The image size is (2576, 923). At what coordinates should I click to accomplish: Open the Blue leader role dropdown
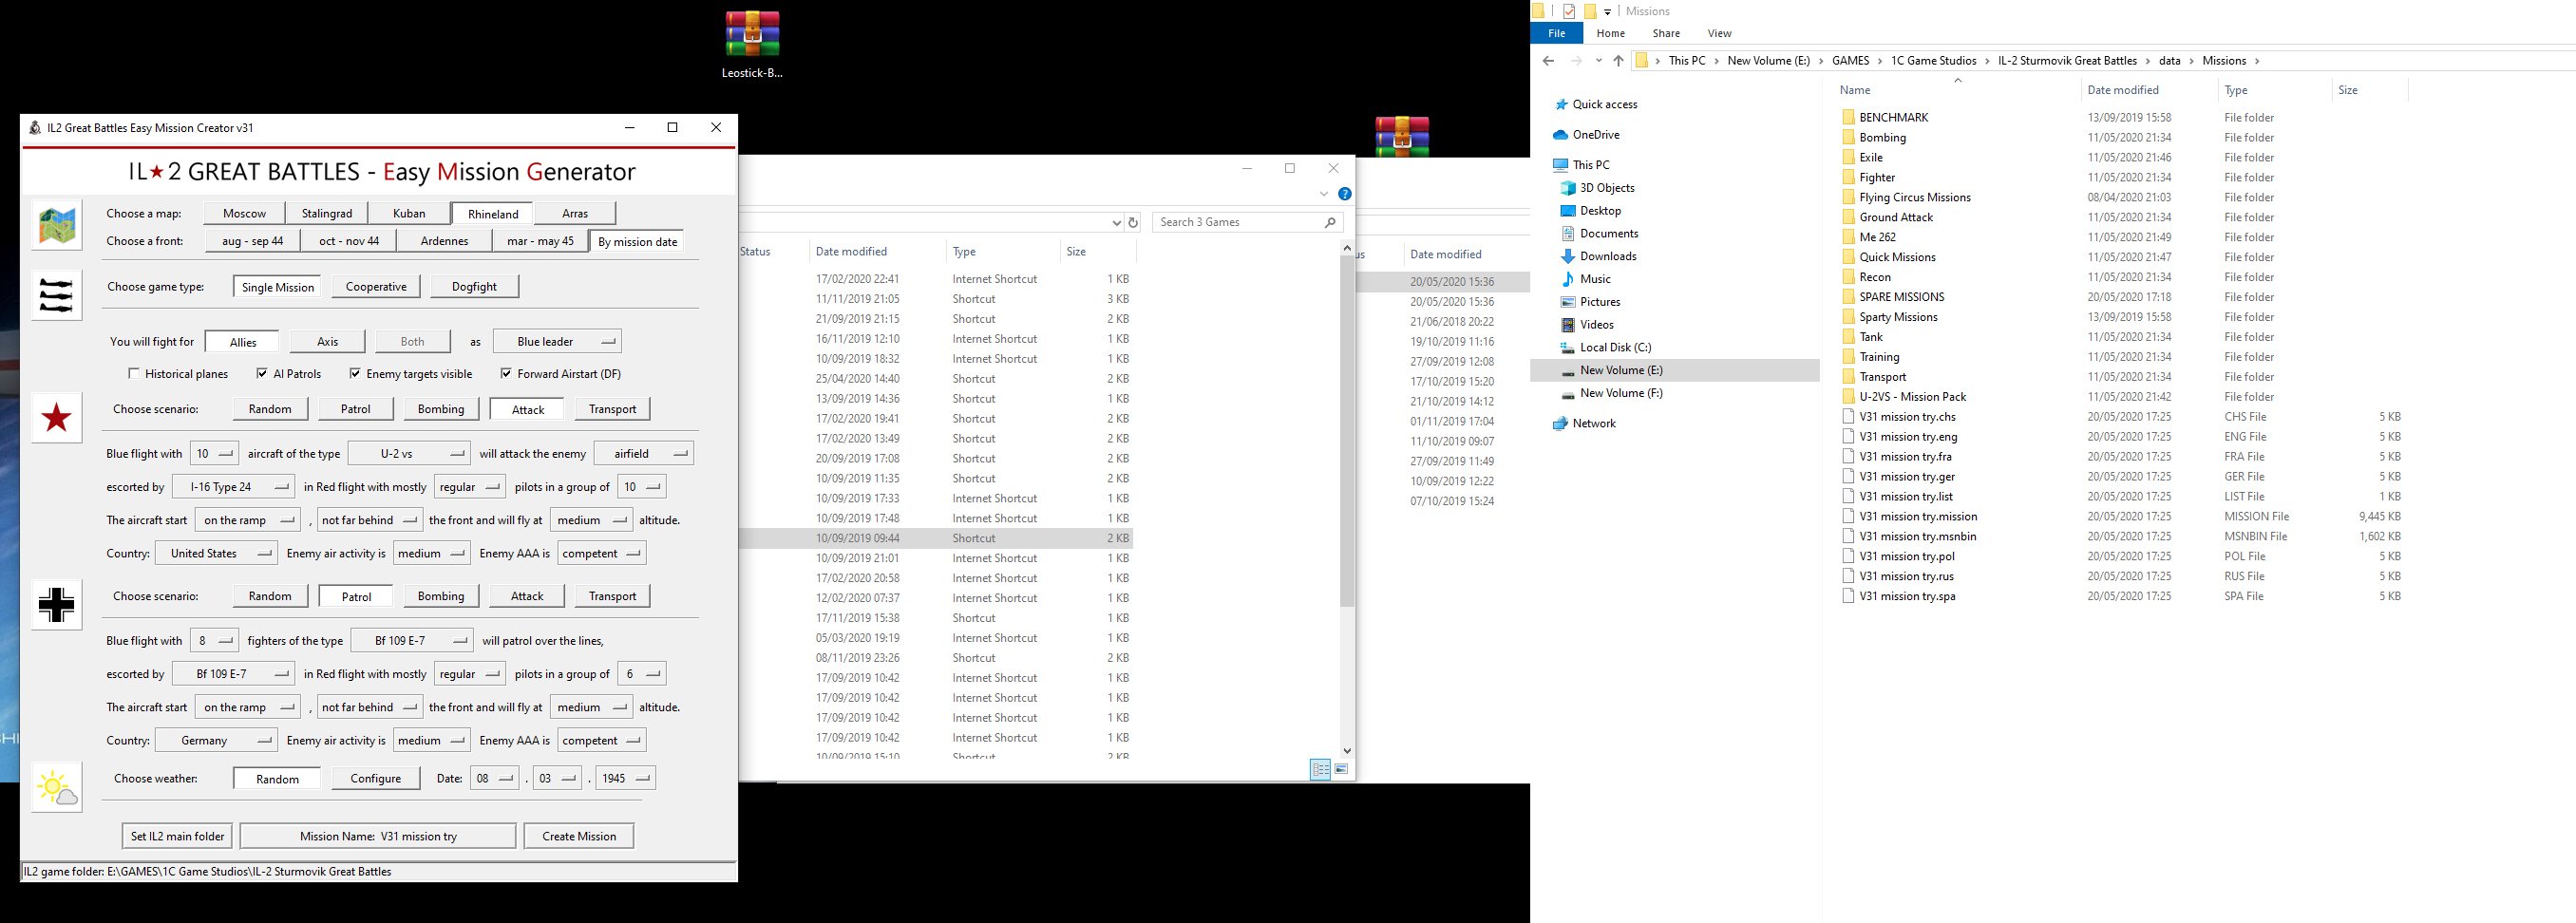click(x=557, y=342)
